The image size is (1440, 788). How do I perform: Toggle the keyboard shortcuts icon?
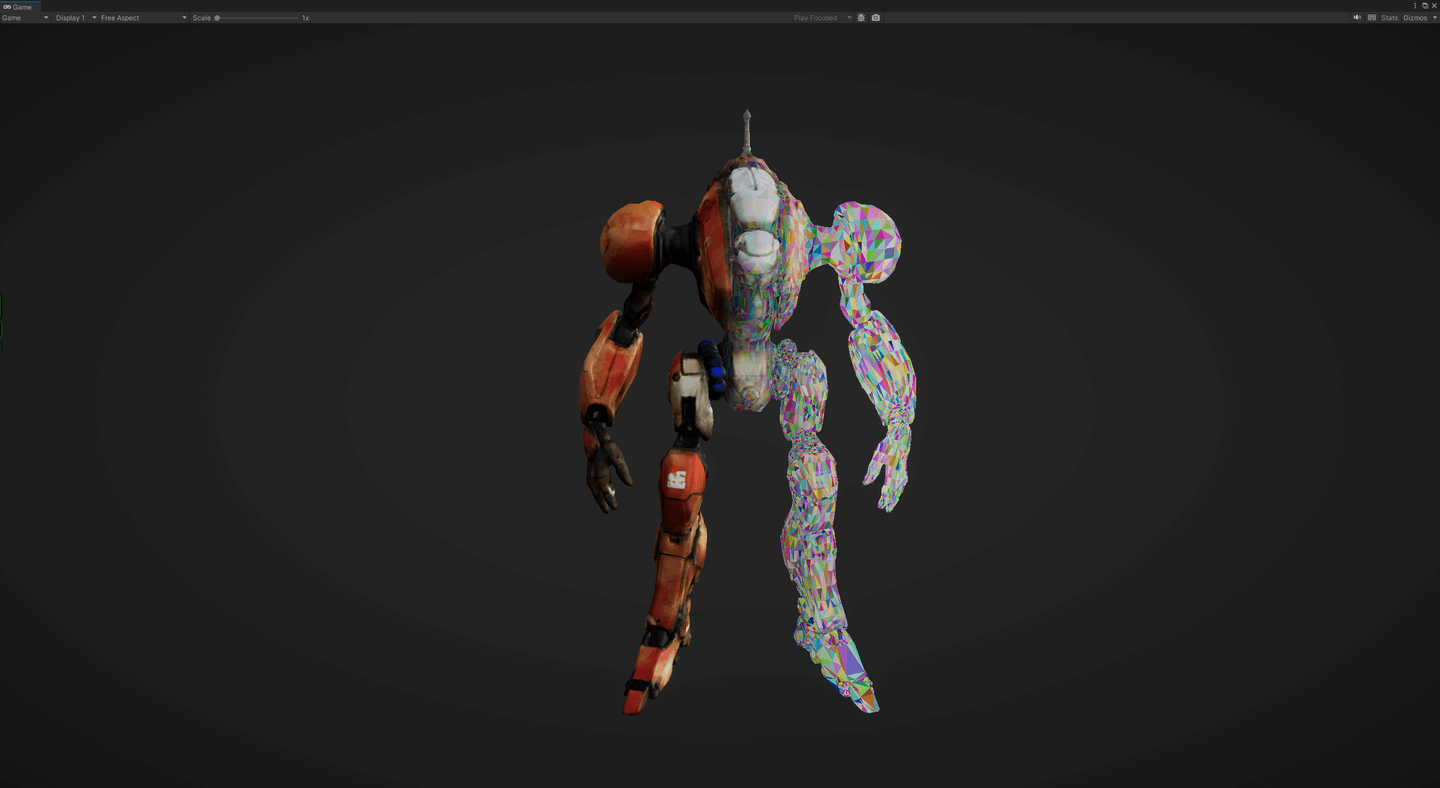pos(1372,18)
